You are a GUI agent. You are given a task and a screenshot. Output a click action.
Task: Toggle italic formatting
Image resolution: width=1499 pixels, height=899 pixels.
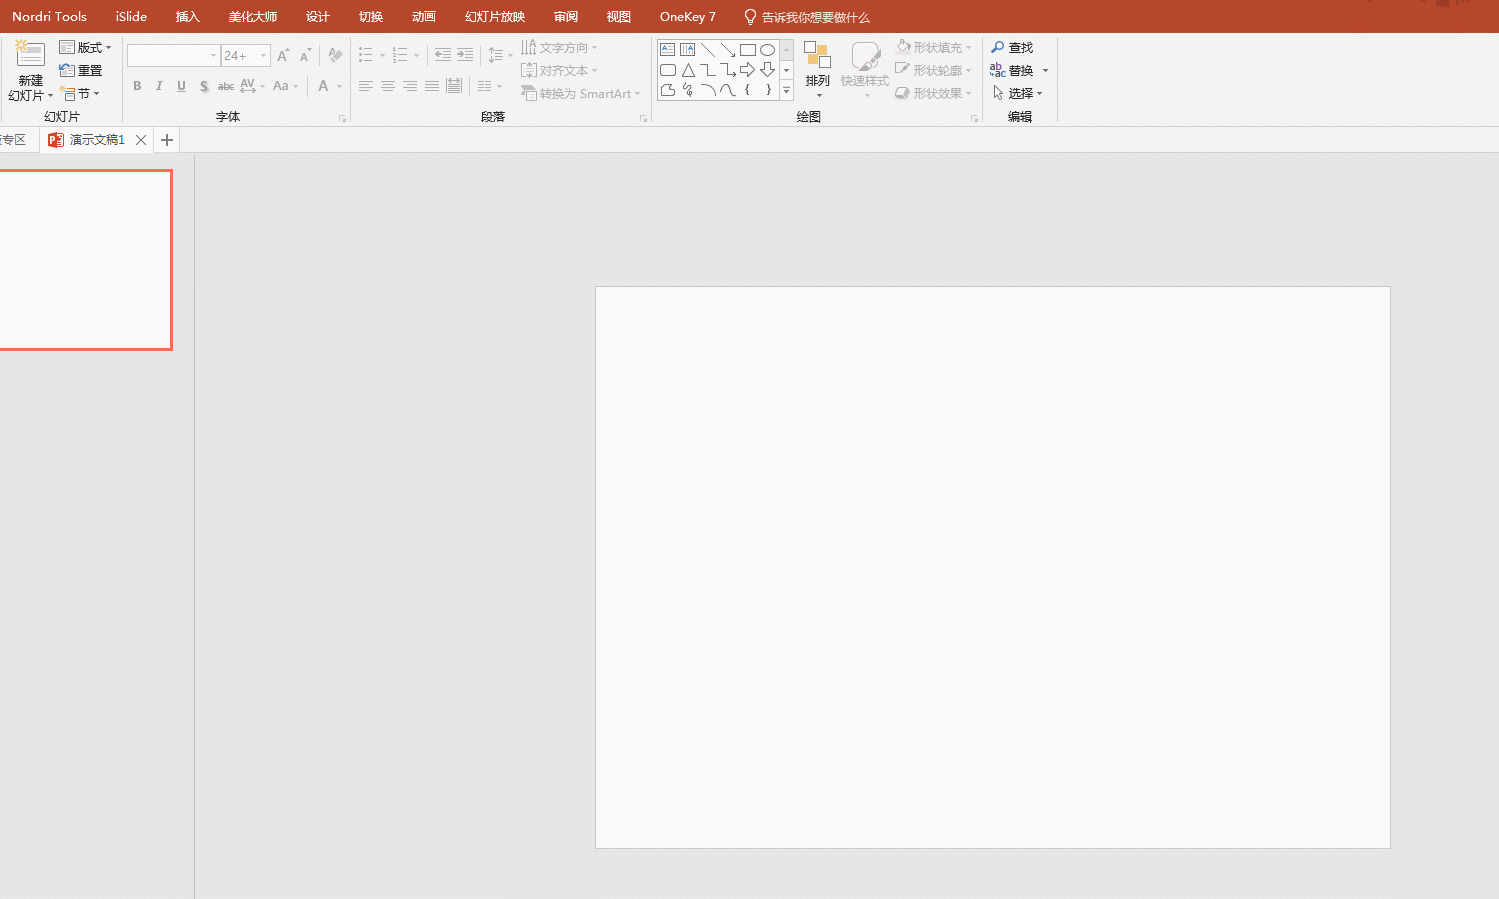point(159,86)
